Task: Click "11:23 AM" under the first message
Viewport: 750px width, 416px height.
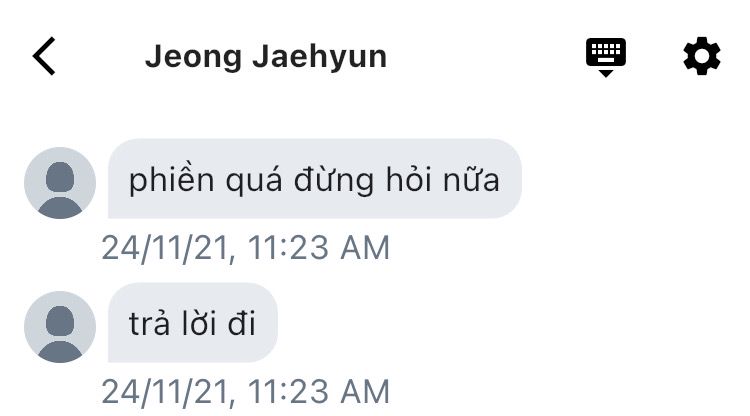Action: click(319, 248)
